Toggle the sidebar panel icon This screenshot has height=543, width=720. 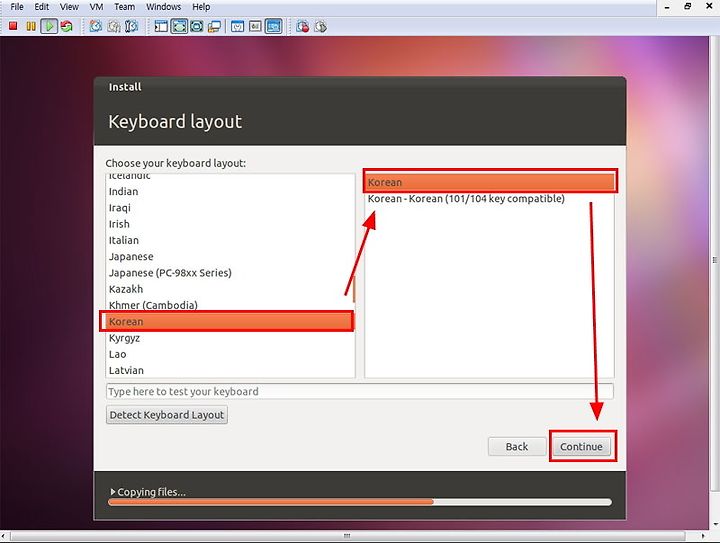click(161, 26)
